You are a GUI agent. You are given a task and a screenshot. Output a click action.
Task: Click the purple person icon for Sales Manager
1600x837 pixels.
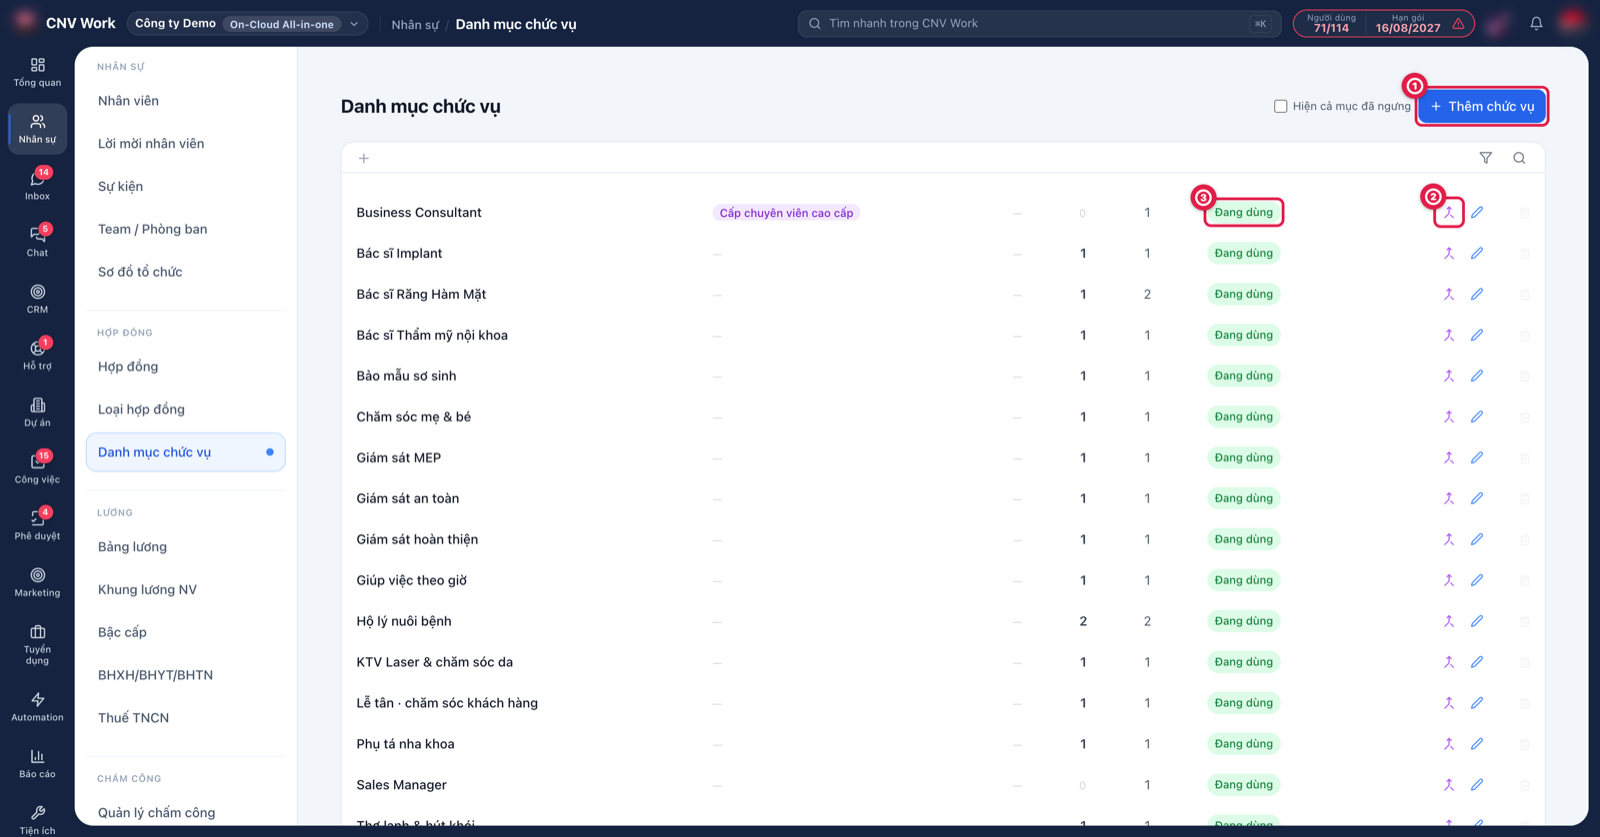pos(1449,785)
